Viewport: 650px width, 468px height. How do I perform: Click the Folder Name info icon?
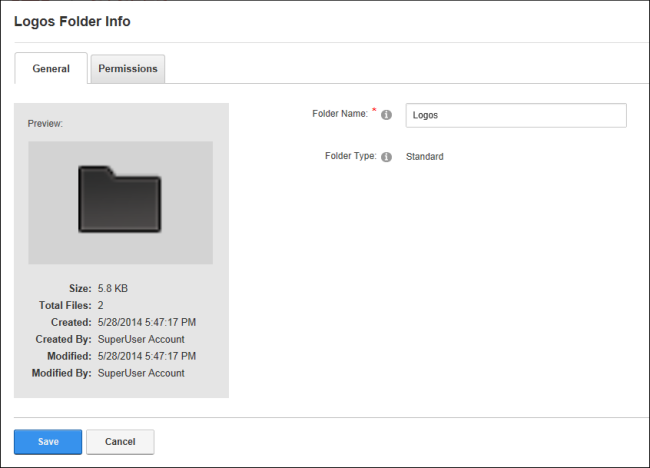pyautogui.click(x=386, y=115)
